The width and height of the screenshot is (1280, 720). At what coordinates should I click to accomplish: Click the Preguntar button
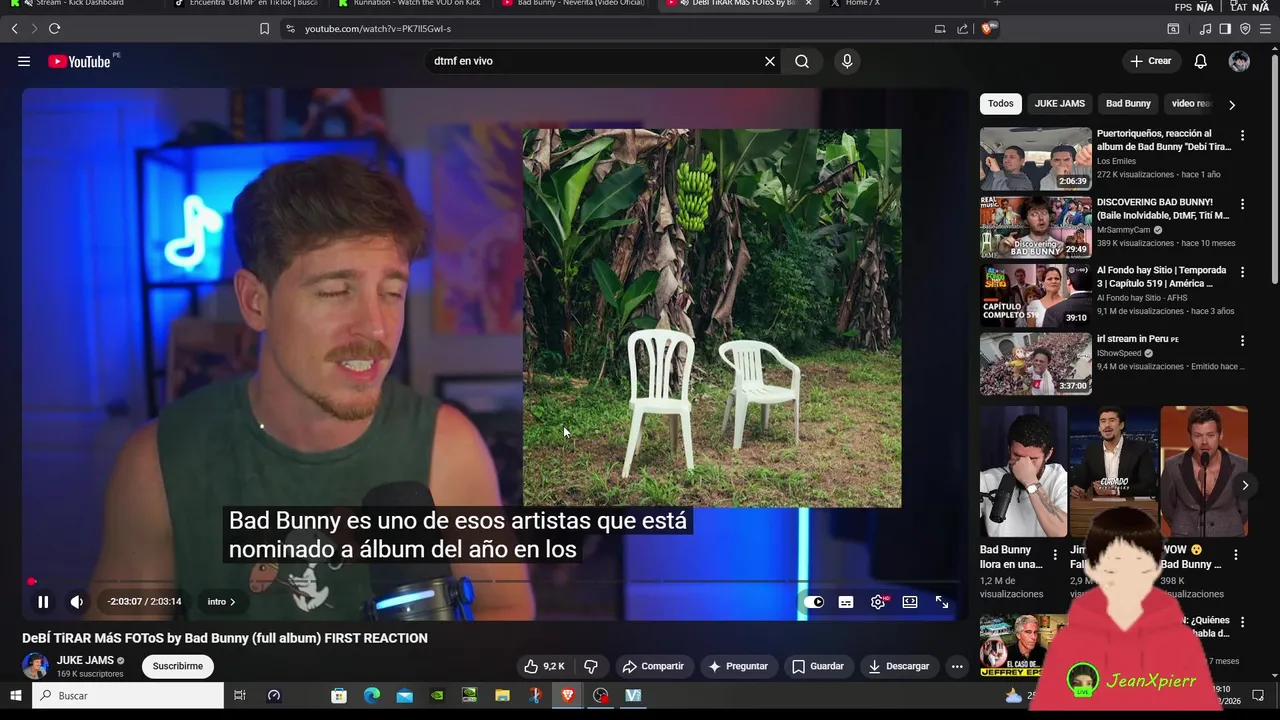pos(738,666)
